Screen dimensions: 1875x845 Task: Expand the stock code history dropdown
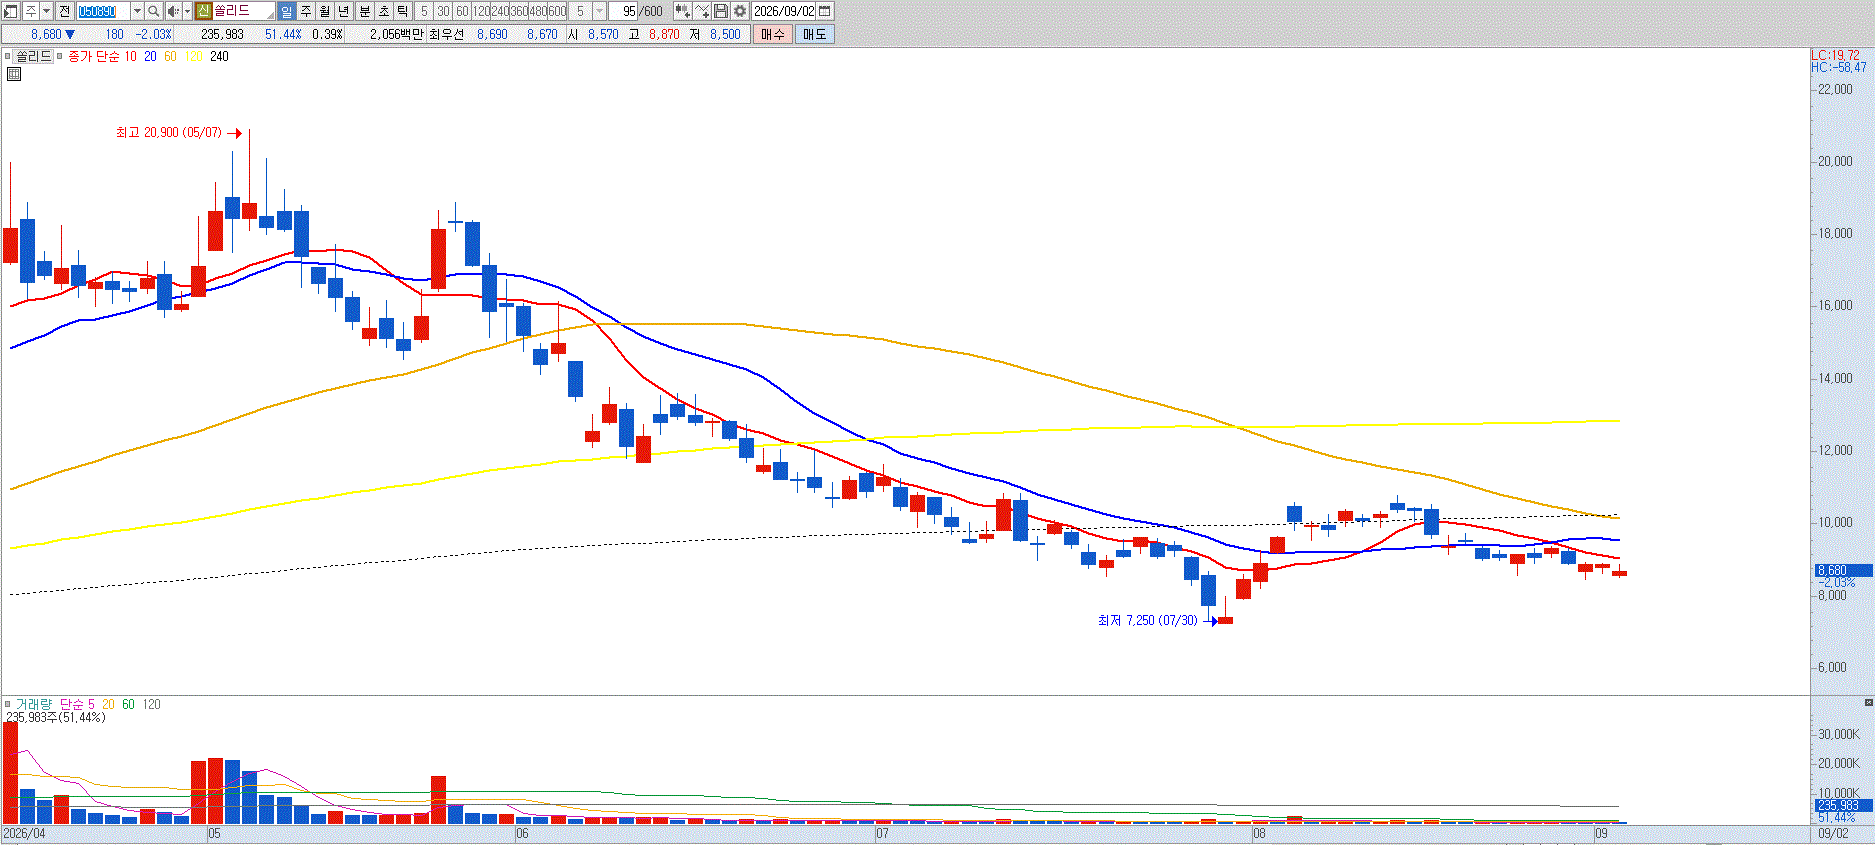137,11
